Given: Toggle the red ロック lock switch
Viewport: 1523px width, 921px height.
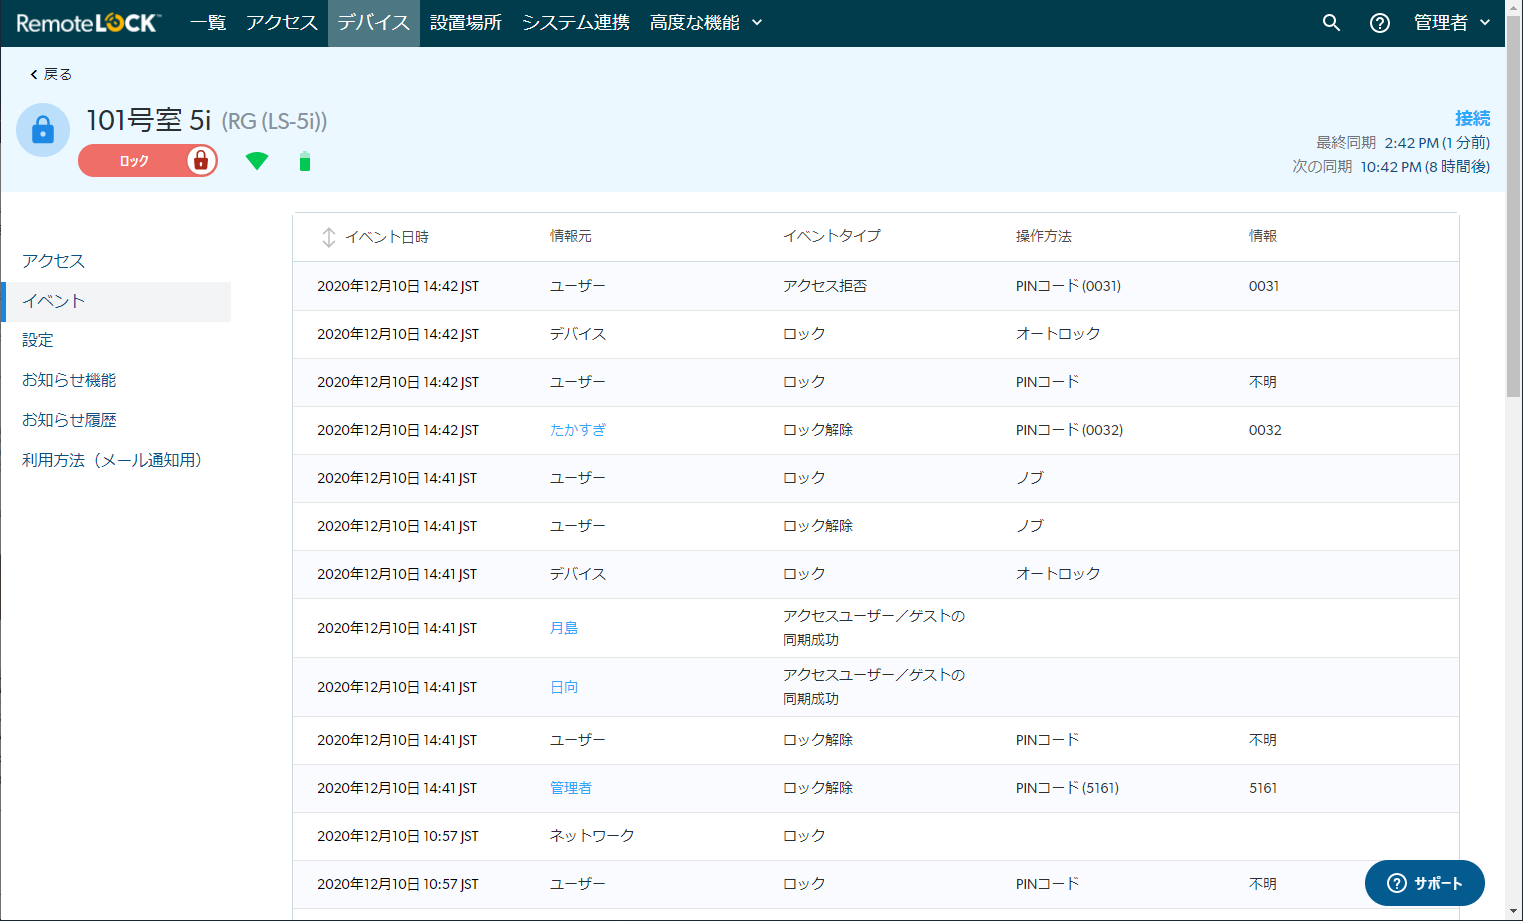Looking at the screenshot, I should pos(148,160).
